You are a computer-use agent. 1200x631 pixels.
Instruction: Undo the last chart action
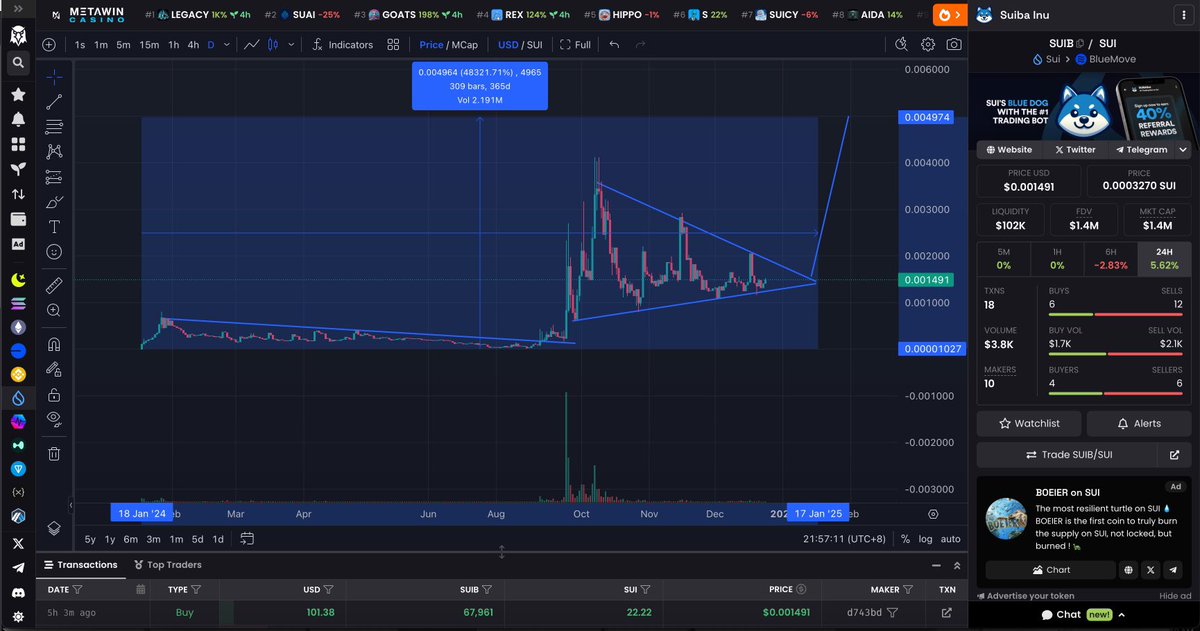pyautogui.click(x=614, y=45)
